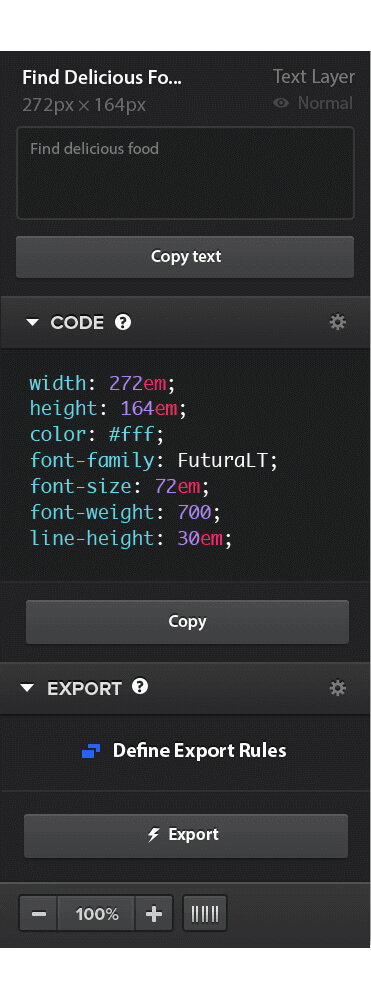This screenshot has height=1000, width=371.
Task: Click the lightning bolt on Export button
Action: pyautogui.click(x=154, y=835)
